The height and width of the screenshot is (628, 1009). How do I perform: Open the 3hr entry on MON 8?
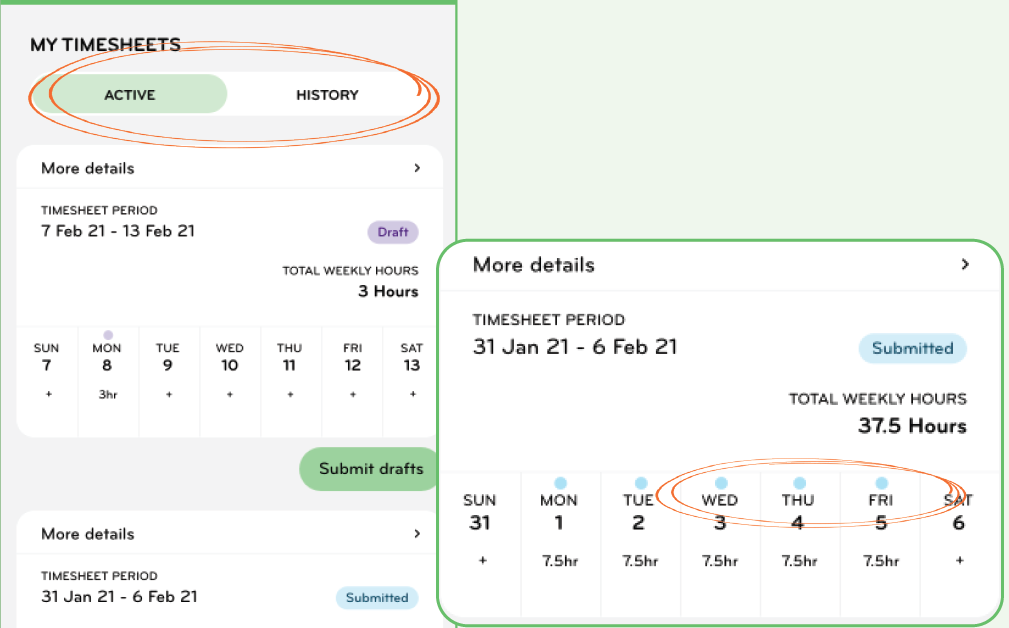click(108, 394)
